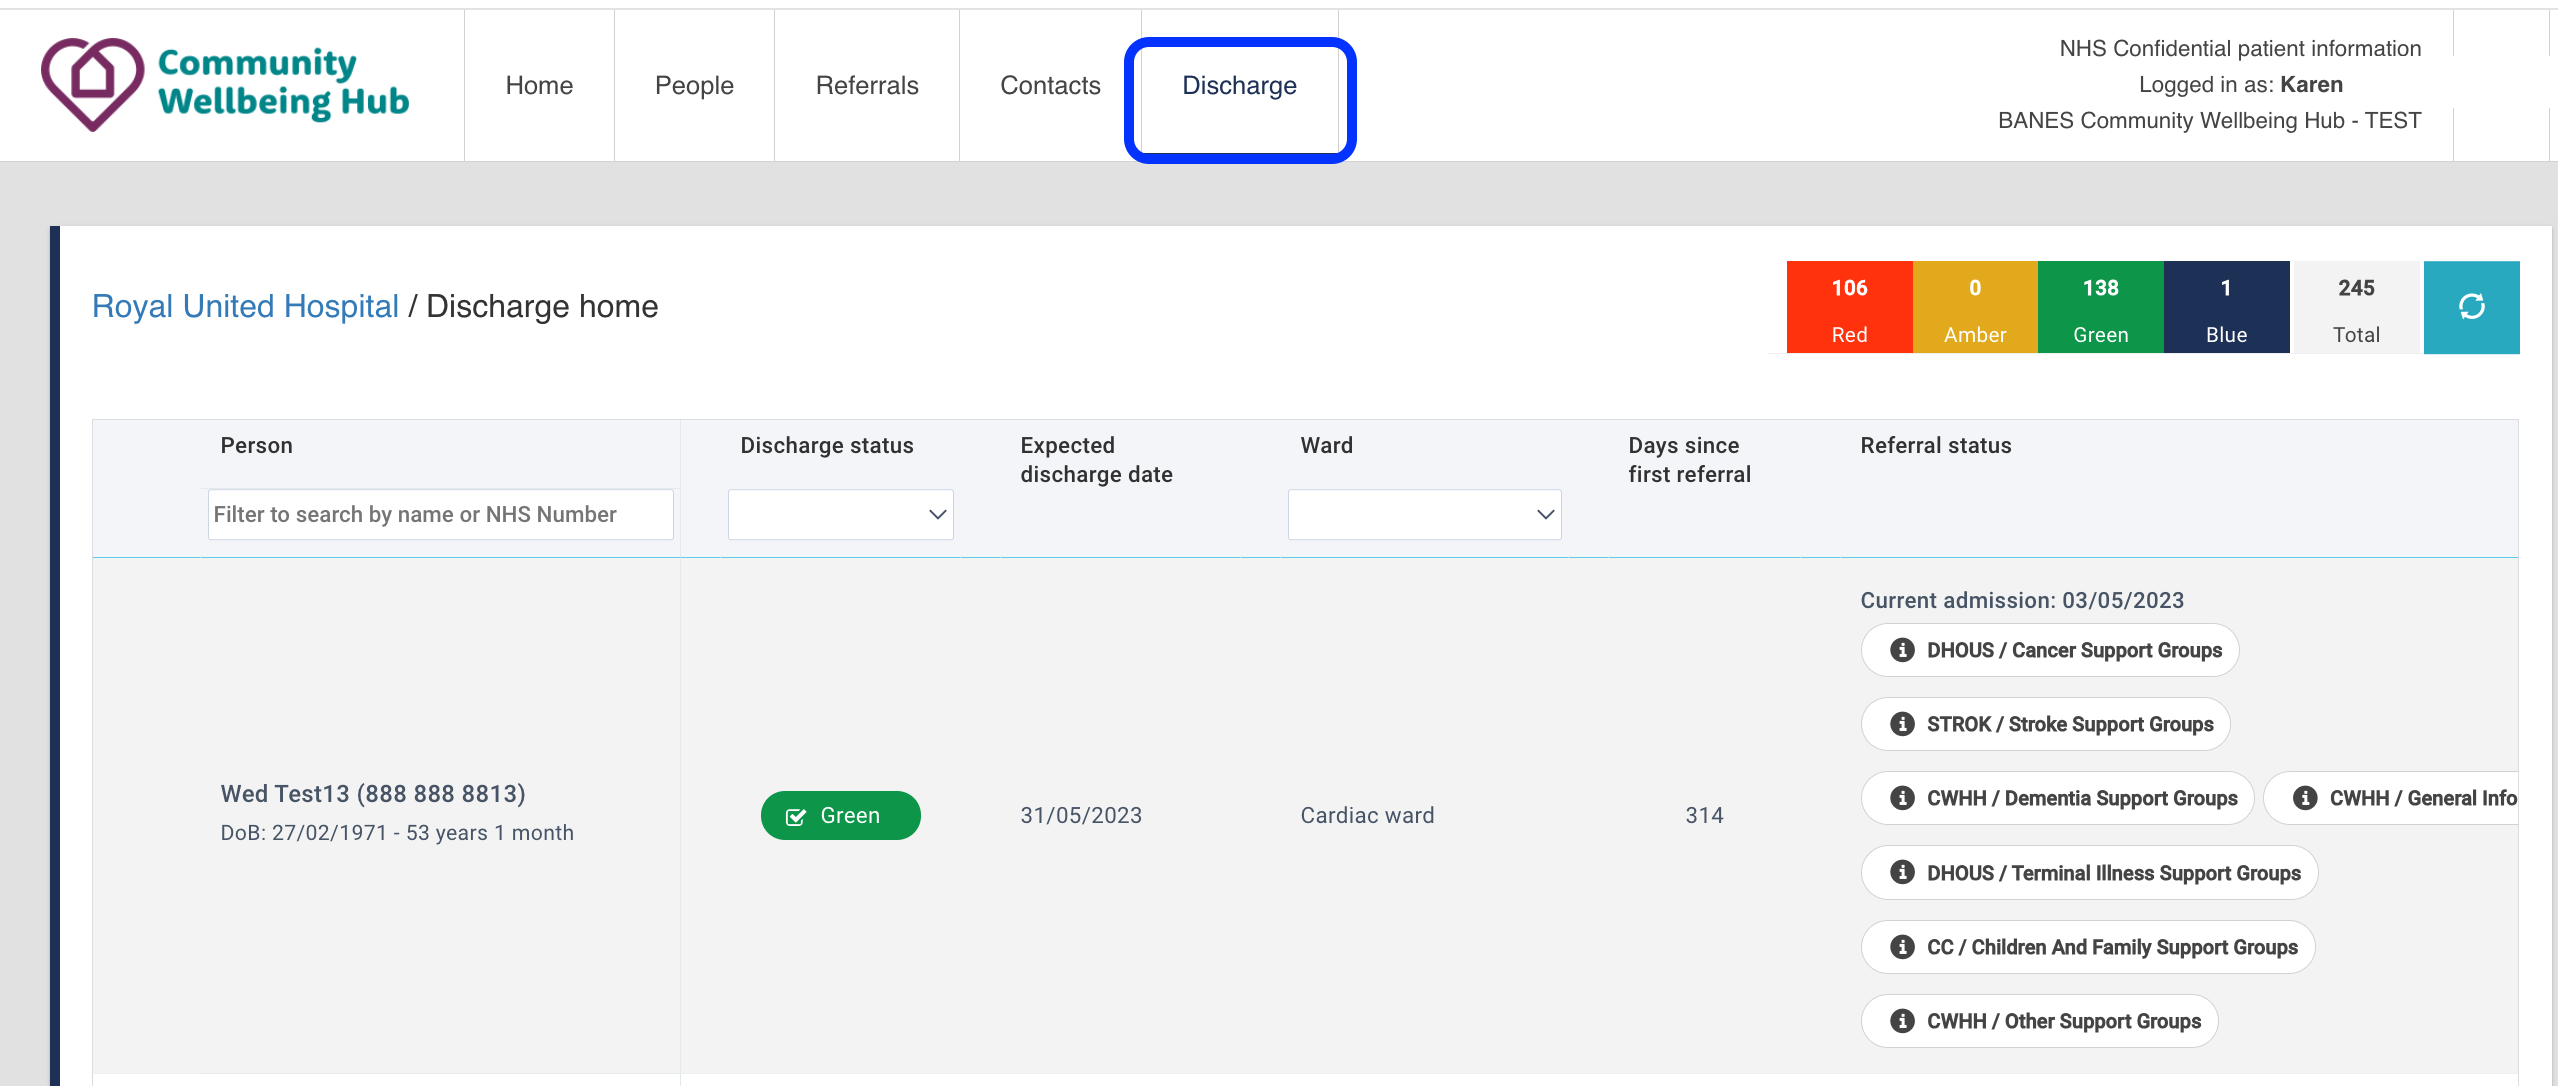The width and height of the screenshot is (2558, 1086).
Task: Click info icon on Cancer Support Groups
Action: (1902, 650)
